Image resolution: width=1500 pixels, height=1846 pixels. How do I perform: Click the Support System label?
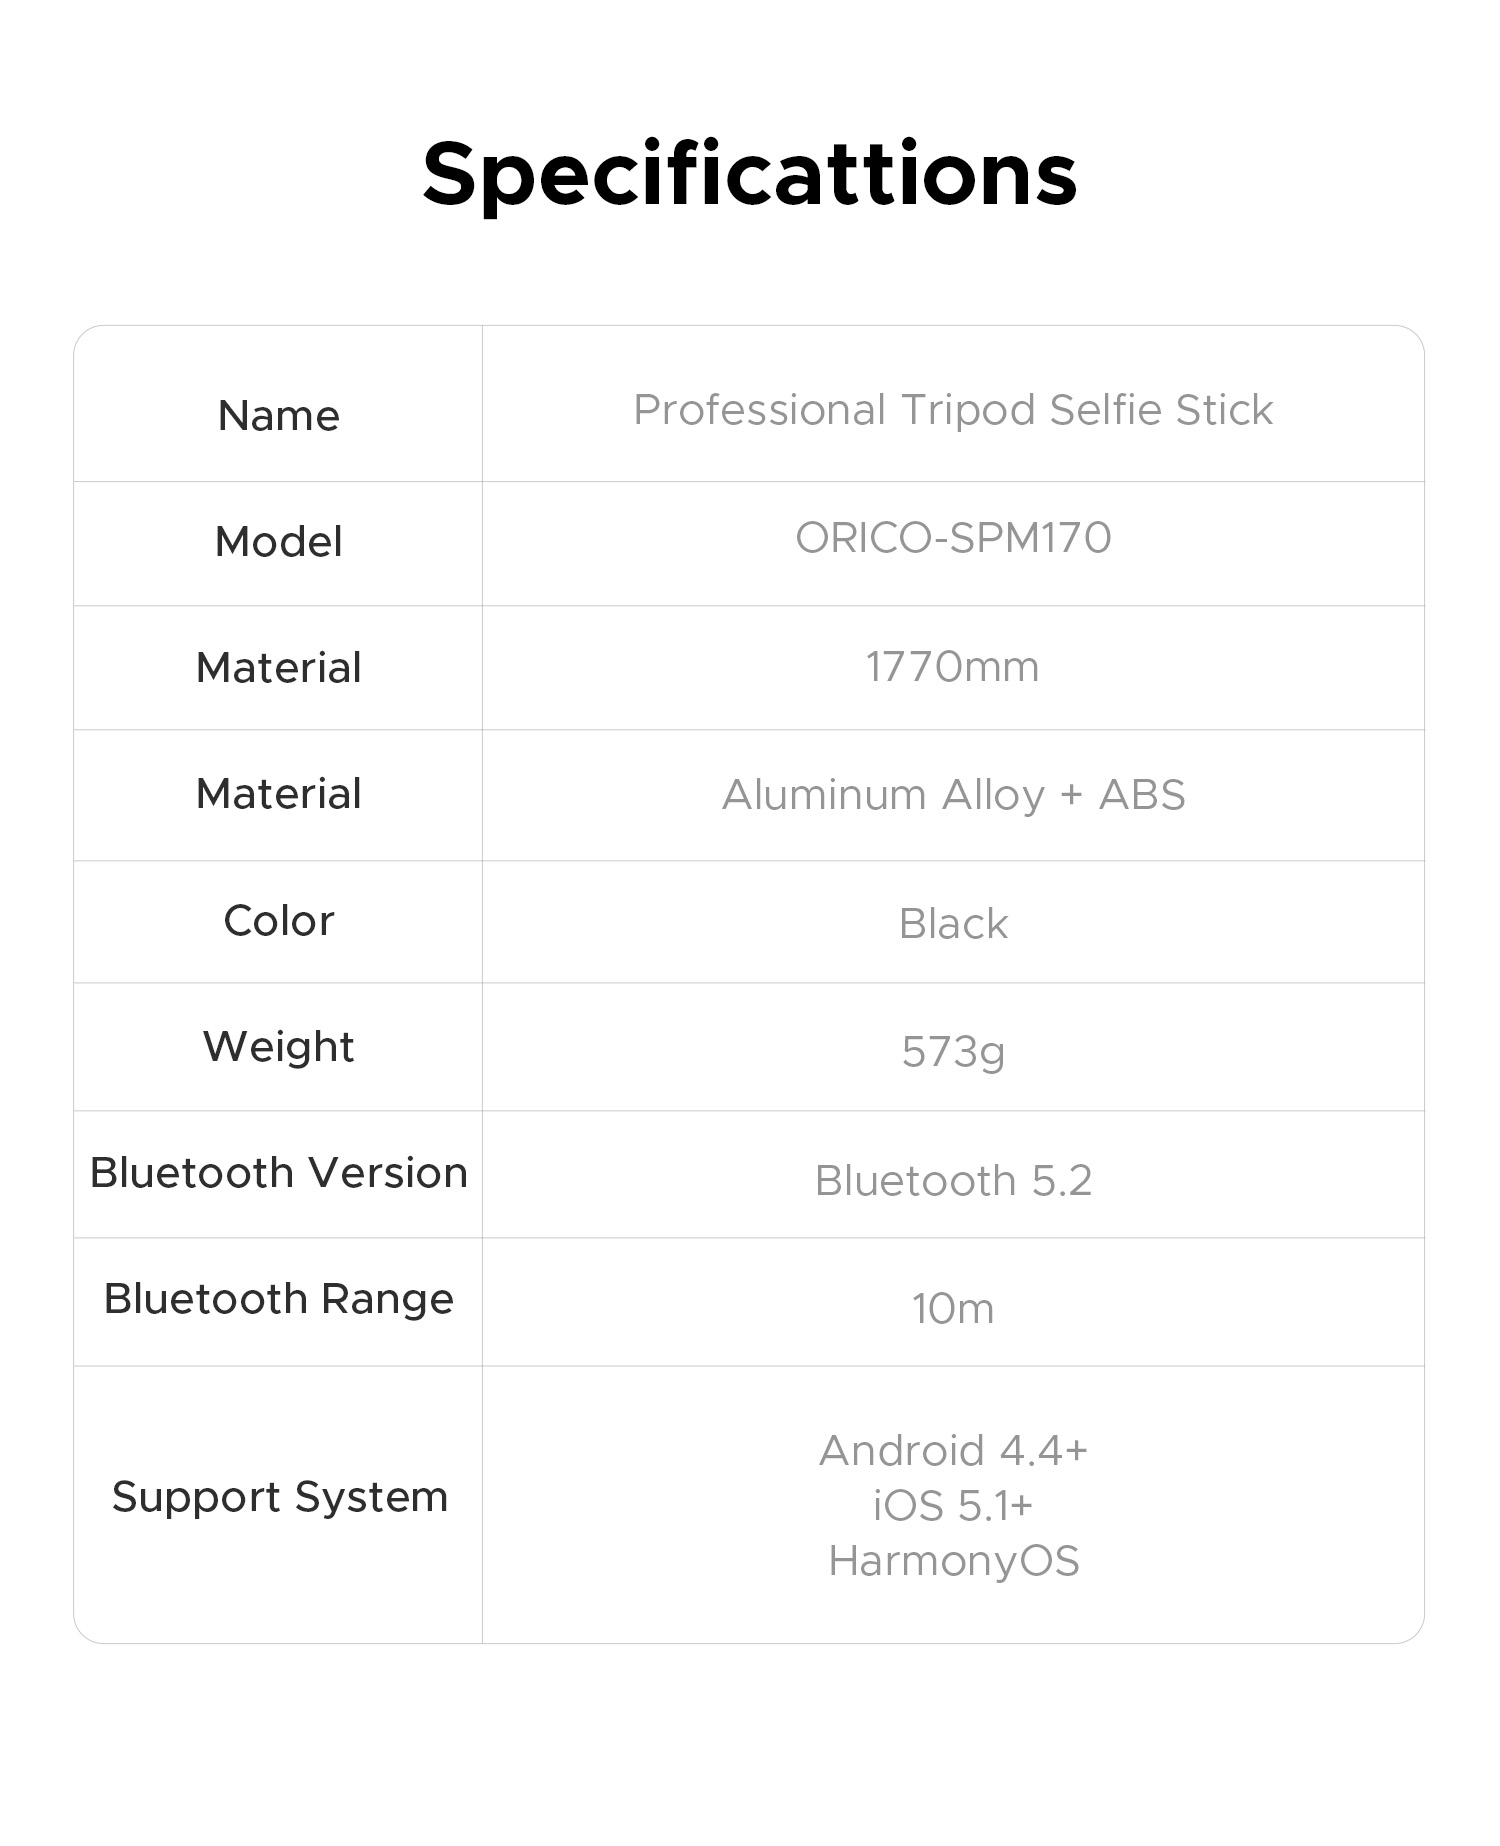tap(279, 1497)
